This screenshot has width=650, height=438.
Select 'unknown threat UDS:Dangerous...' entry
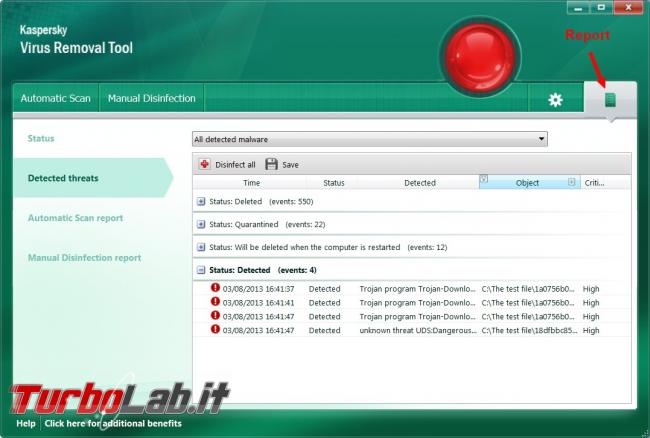(x=418, y=331)
